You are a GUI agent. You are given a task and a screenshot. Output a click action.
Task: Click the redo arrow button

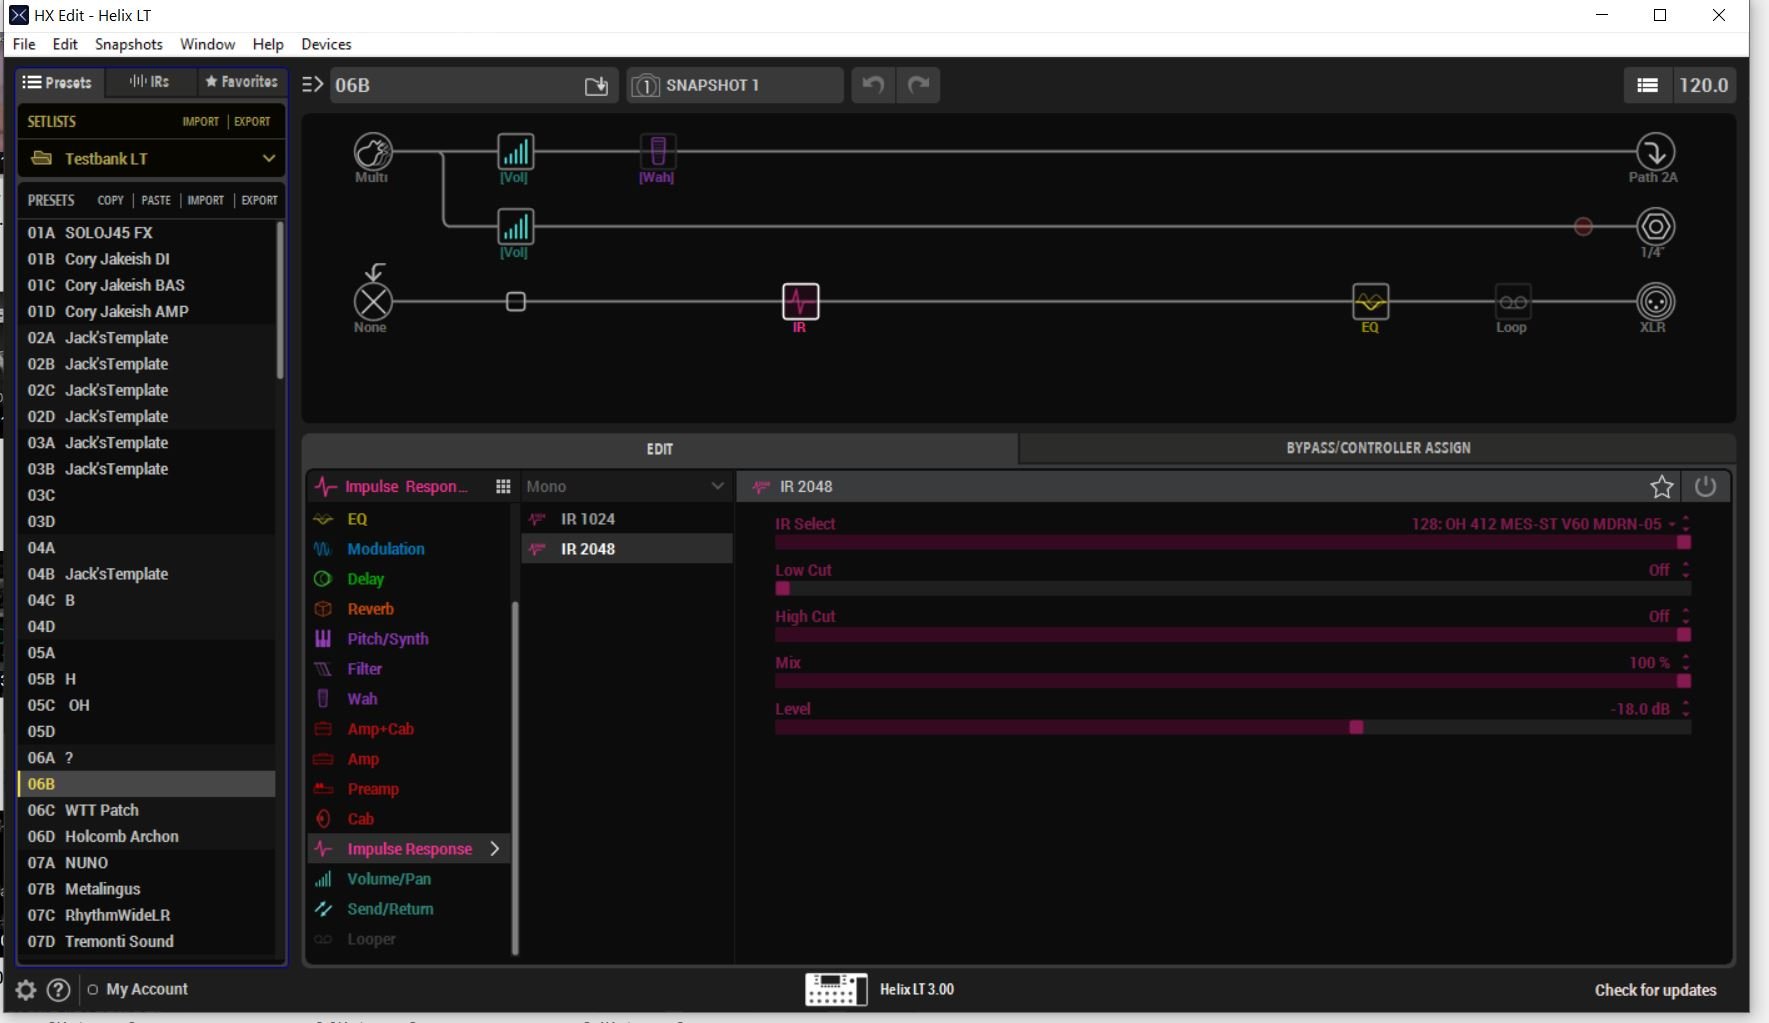(918, 85)
